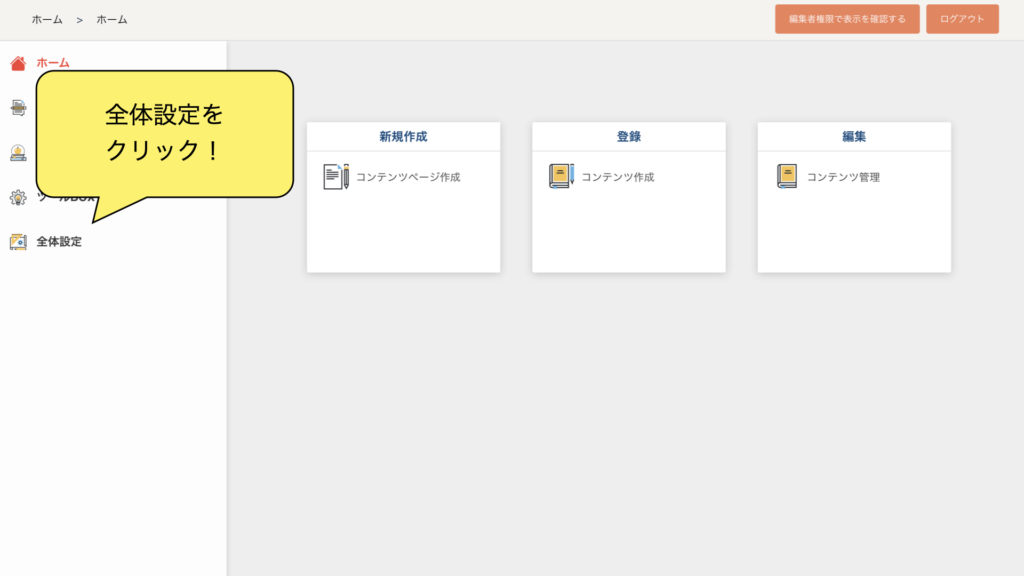Click the book-with-pen icon for コンテンツ作成
This screenshot has height=576, width=1024.
(561, 177)
